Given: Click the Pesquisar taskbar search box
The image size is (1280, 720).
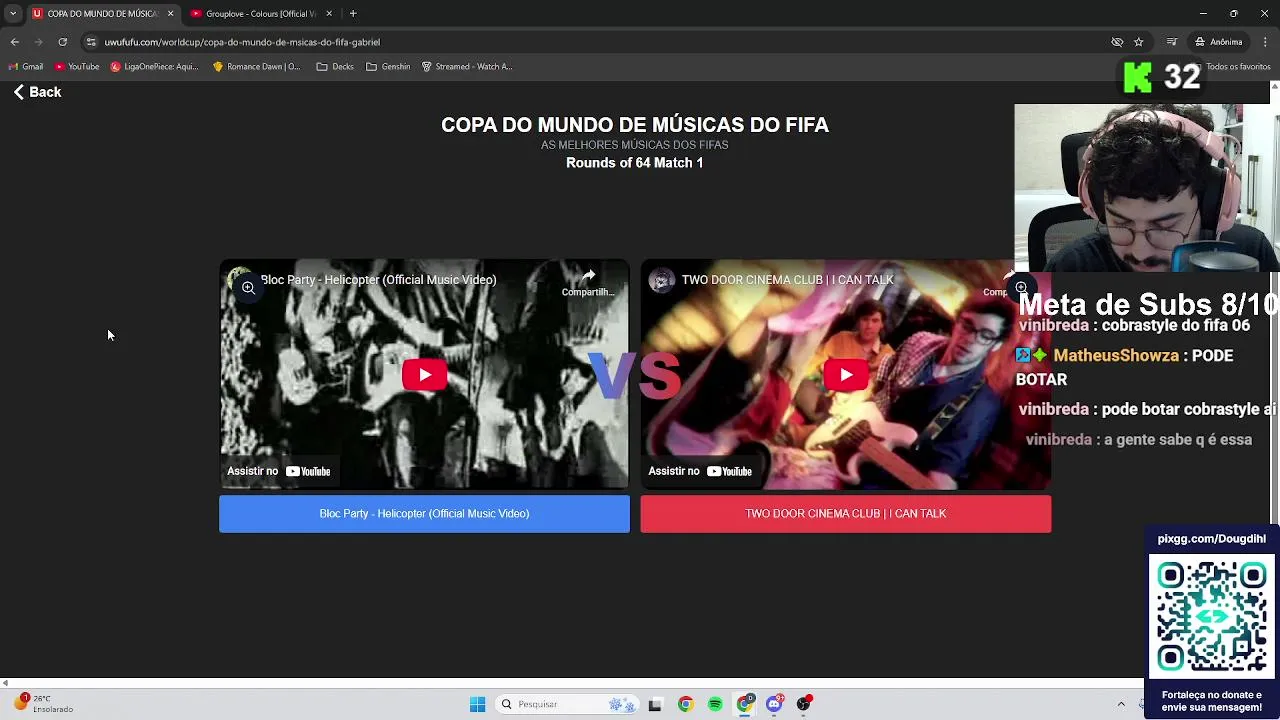Looking at the screenshot, I should 568,704.
